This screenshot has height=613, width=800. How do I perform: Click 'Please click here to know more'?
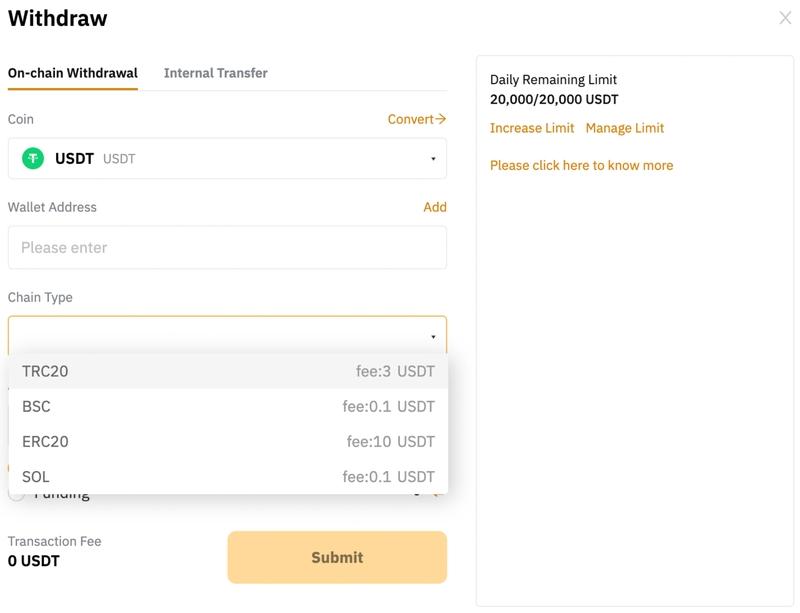581,165
